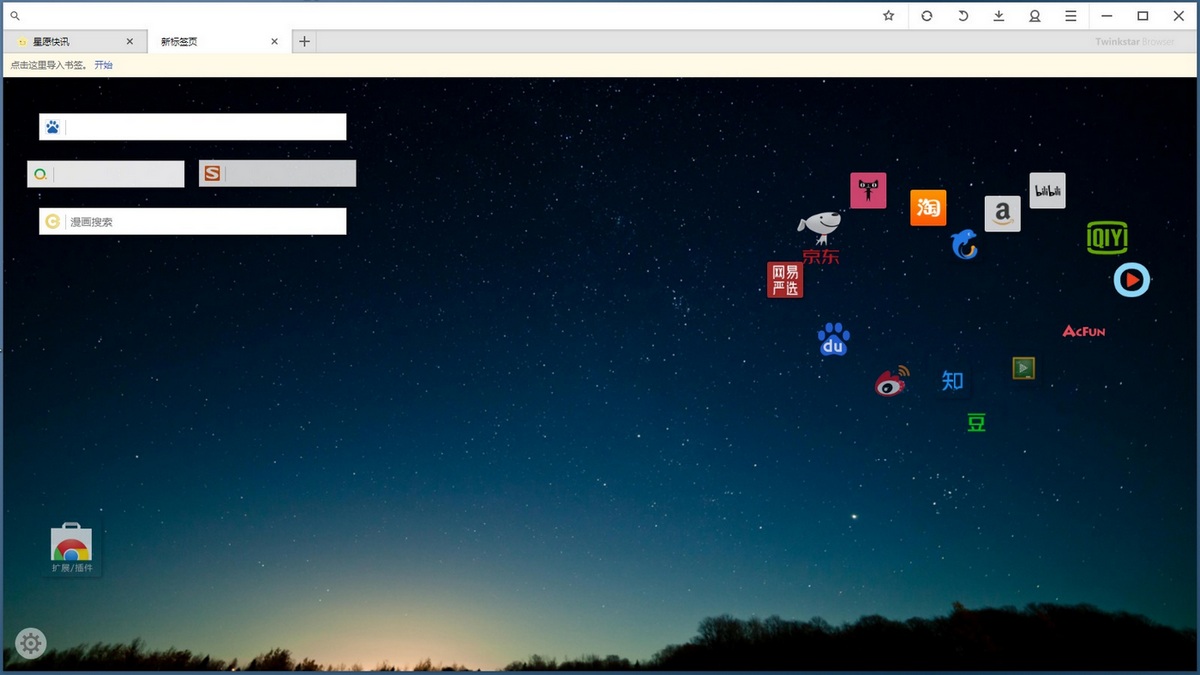1200x675 pixels.
Task: Click the 点击这里导入书签 text
Action: (49, 65)
